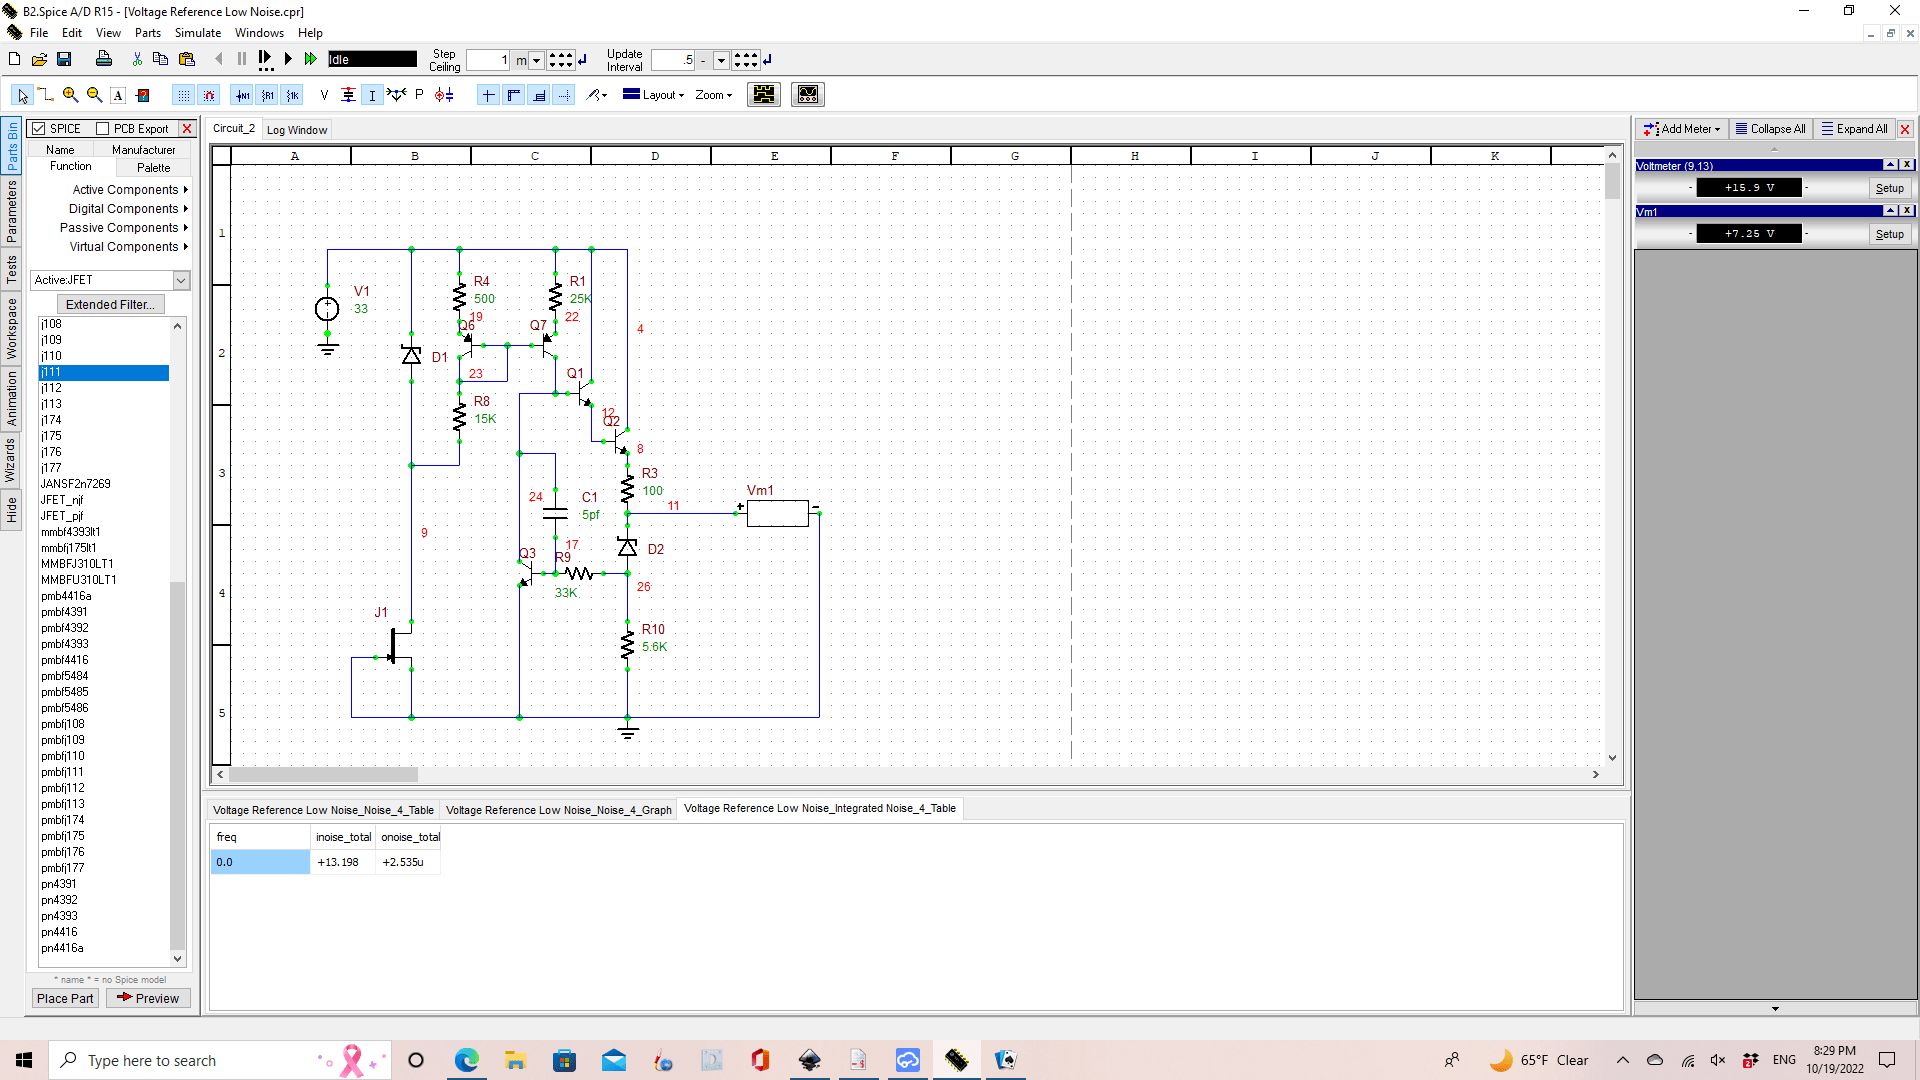1920x1080 pixels.
Task: Select the text annotation tool
Action: coord(118,95)
